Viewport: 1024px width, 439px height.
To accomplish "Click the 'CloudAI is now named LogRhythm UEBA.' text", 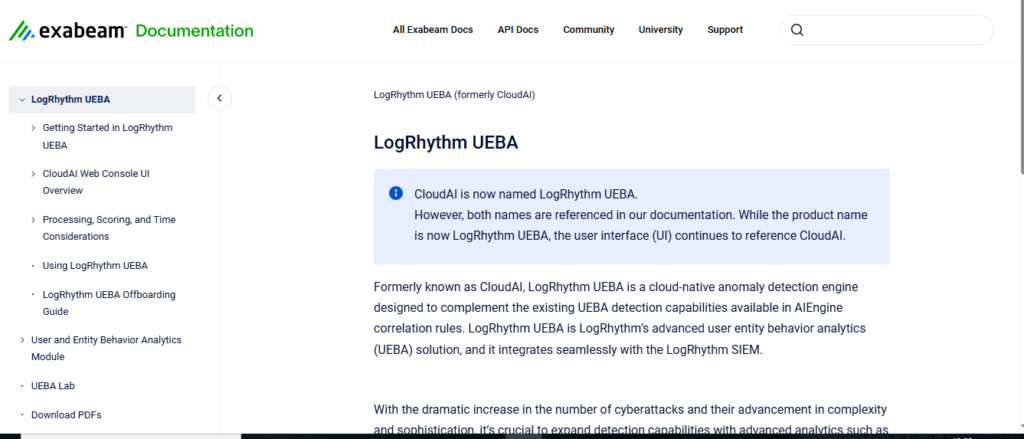I will click(526, 194).
